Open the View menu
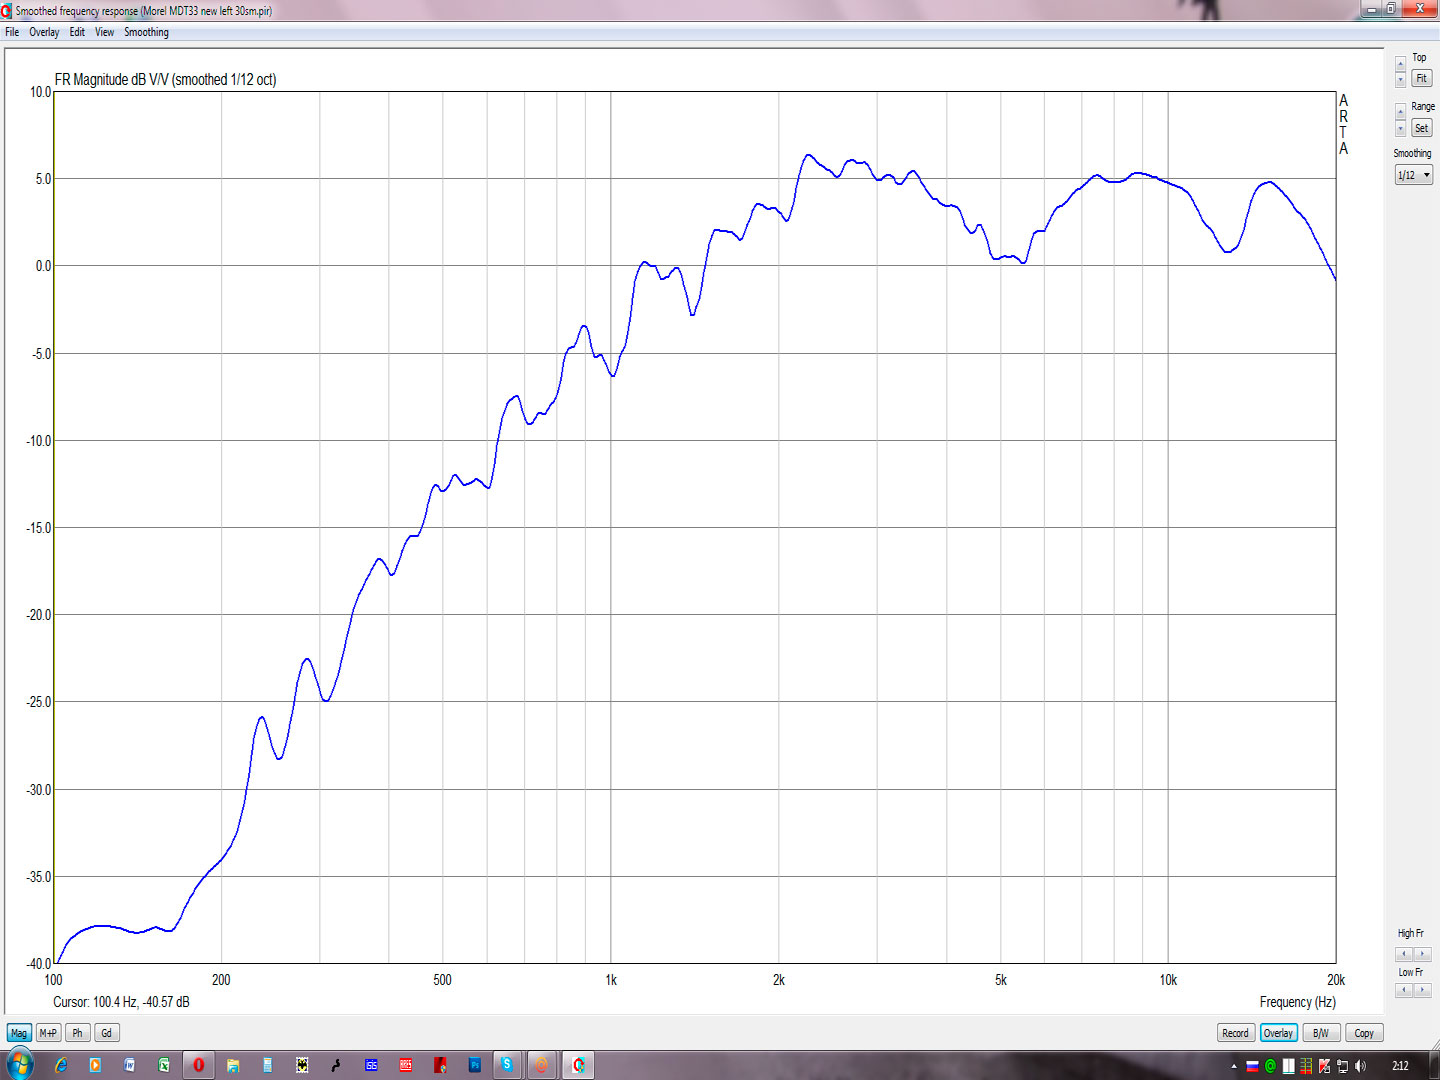 [104, 32]
